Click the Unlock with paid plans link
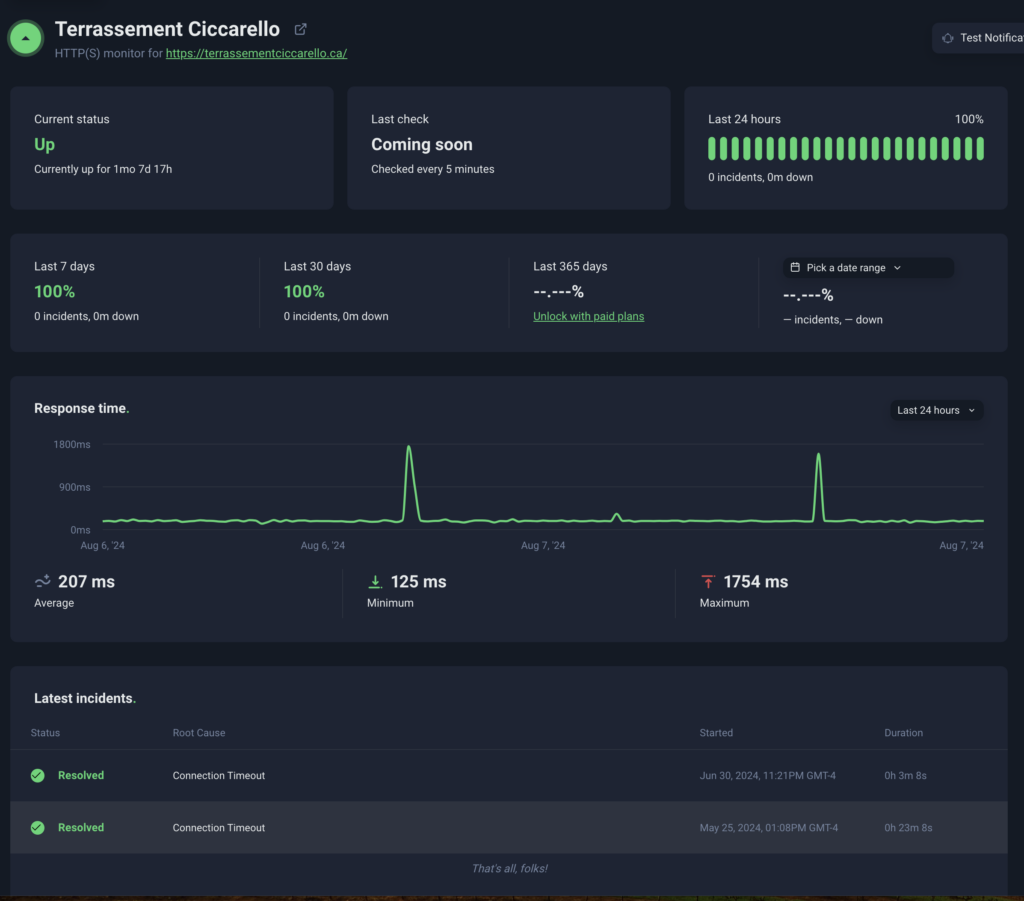The height and width of the screenshot is (901, 1024). (588, 316)
